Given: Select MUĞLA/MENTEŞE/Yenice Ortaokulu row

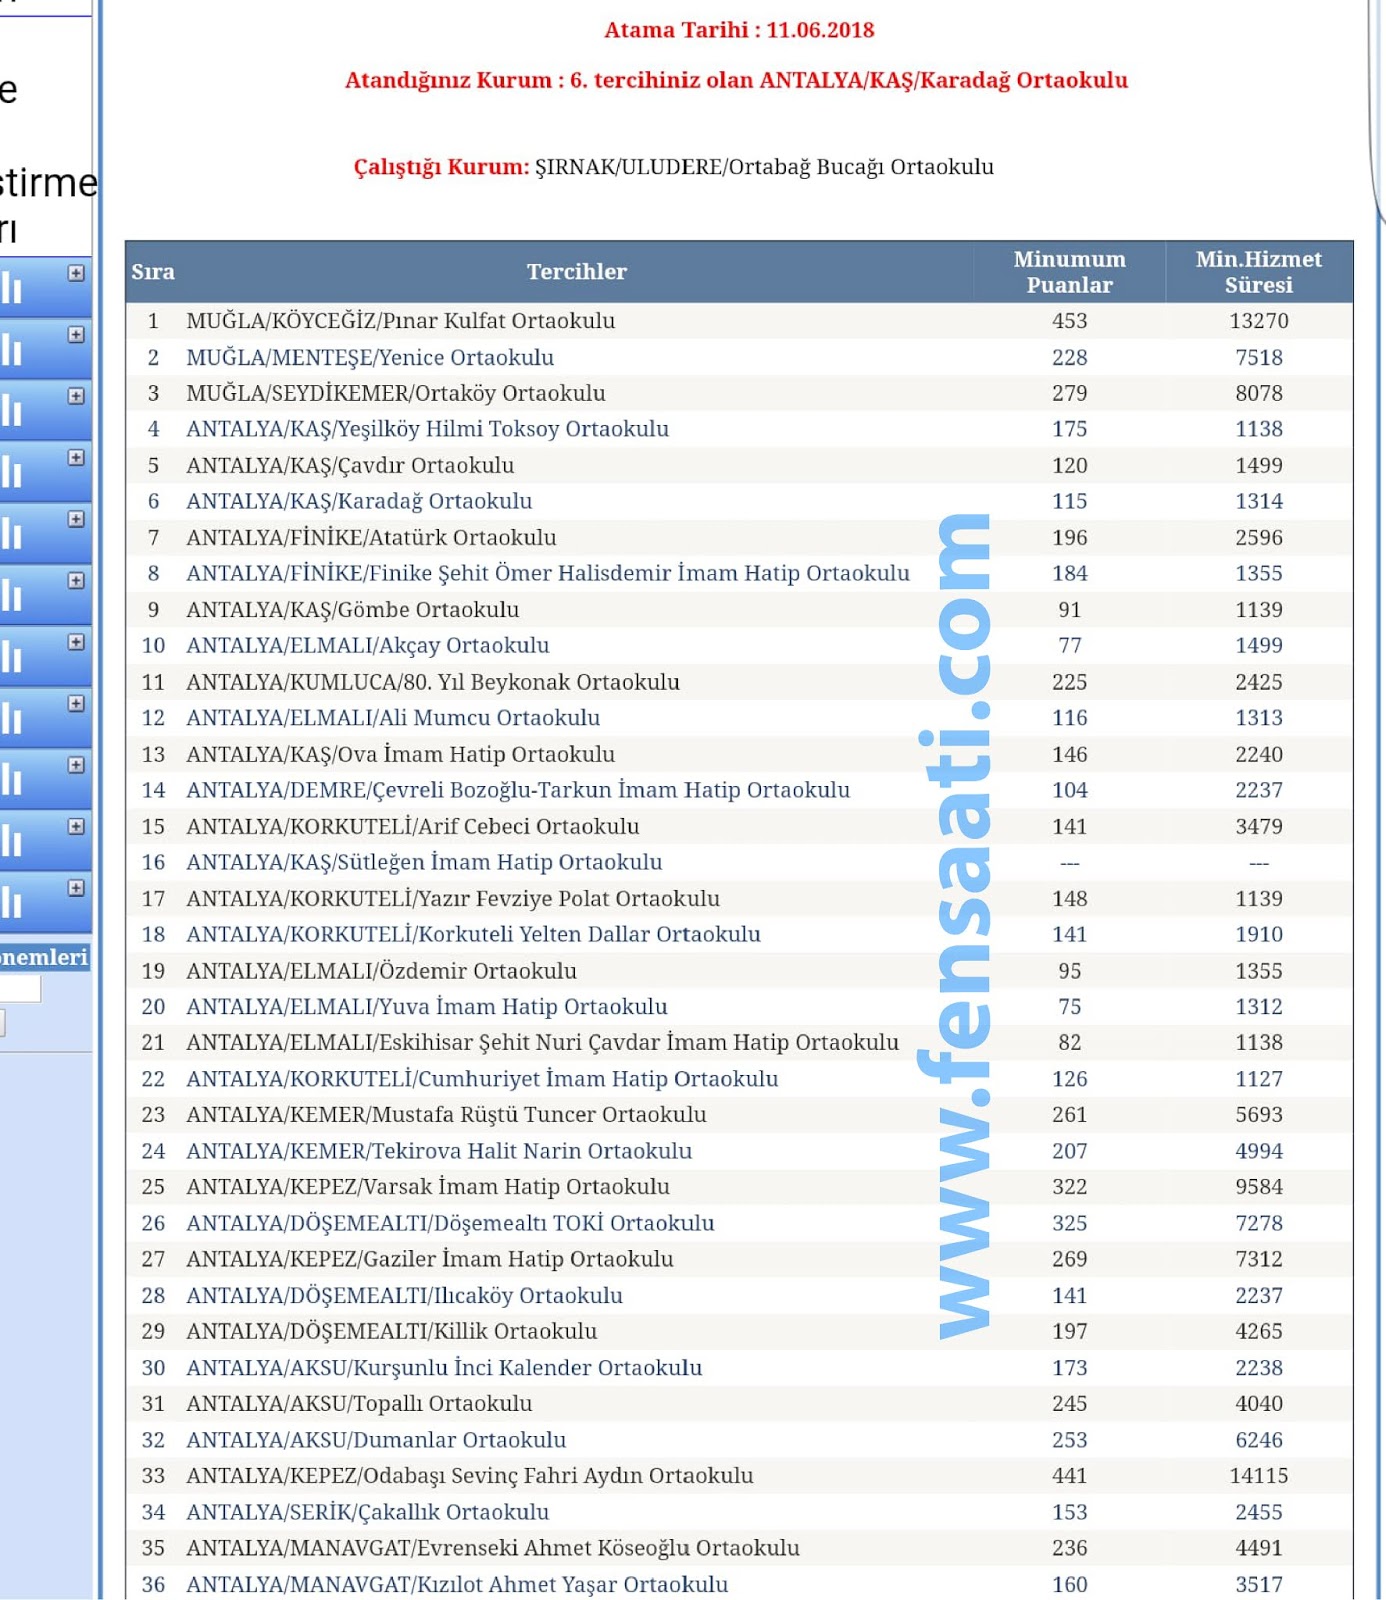Looking at the screenshot, I should pos(739,357).
